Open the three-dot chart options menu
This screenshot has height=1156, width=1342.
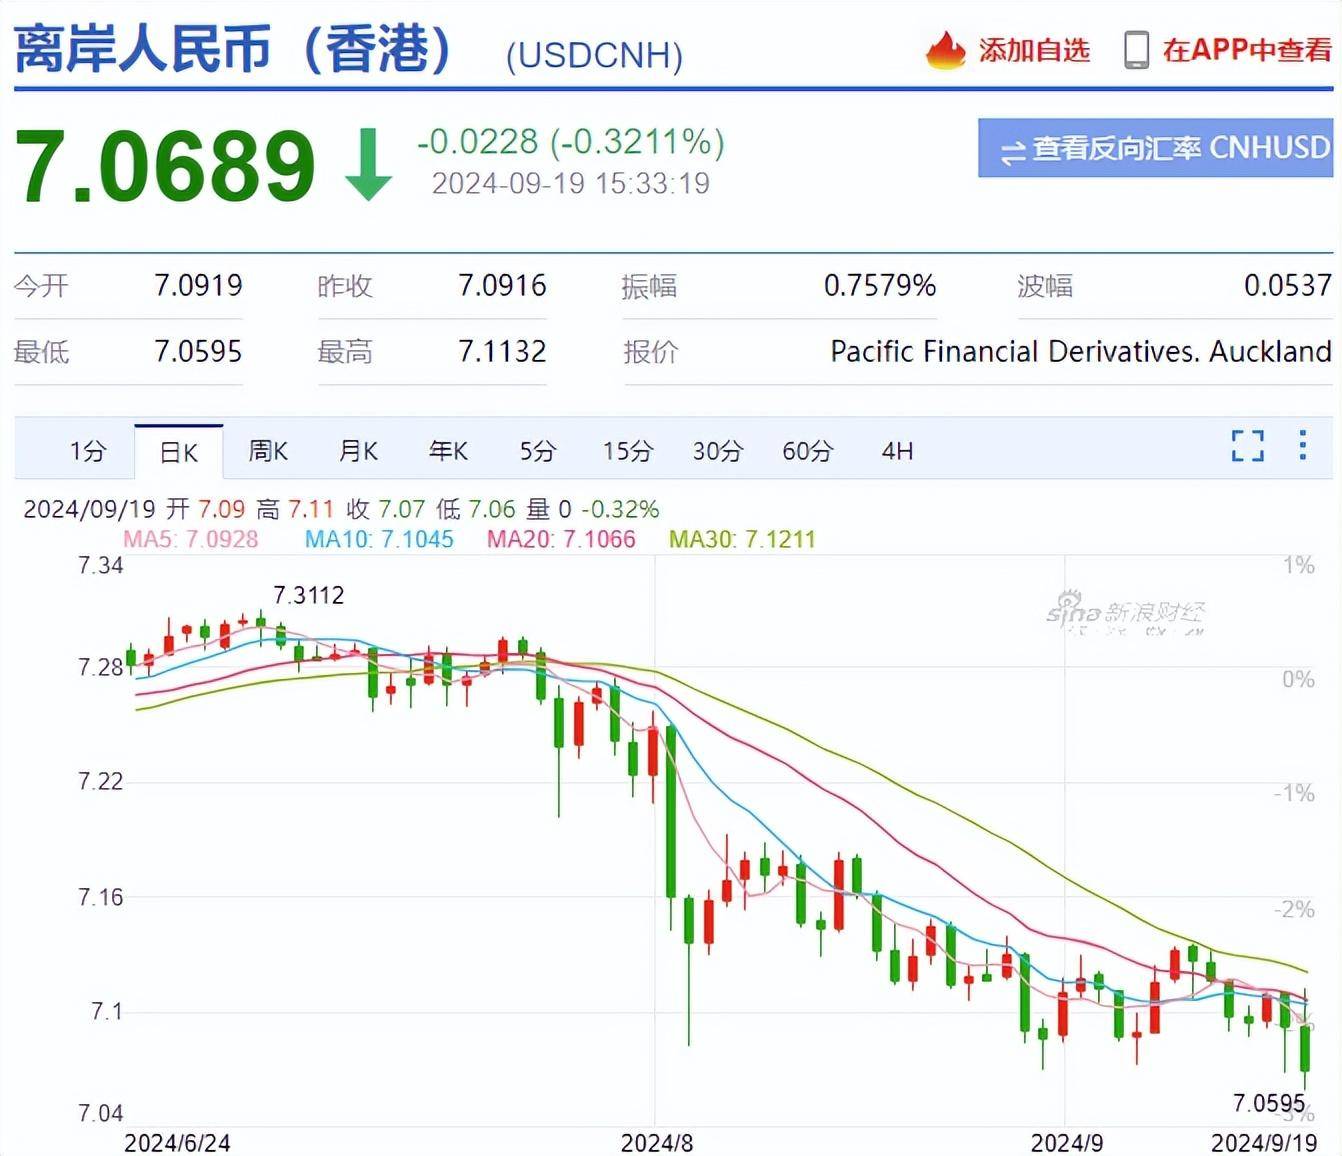pyautogui.click(x=1302, y=445)
